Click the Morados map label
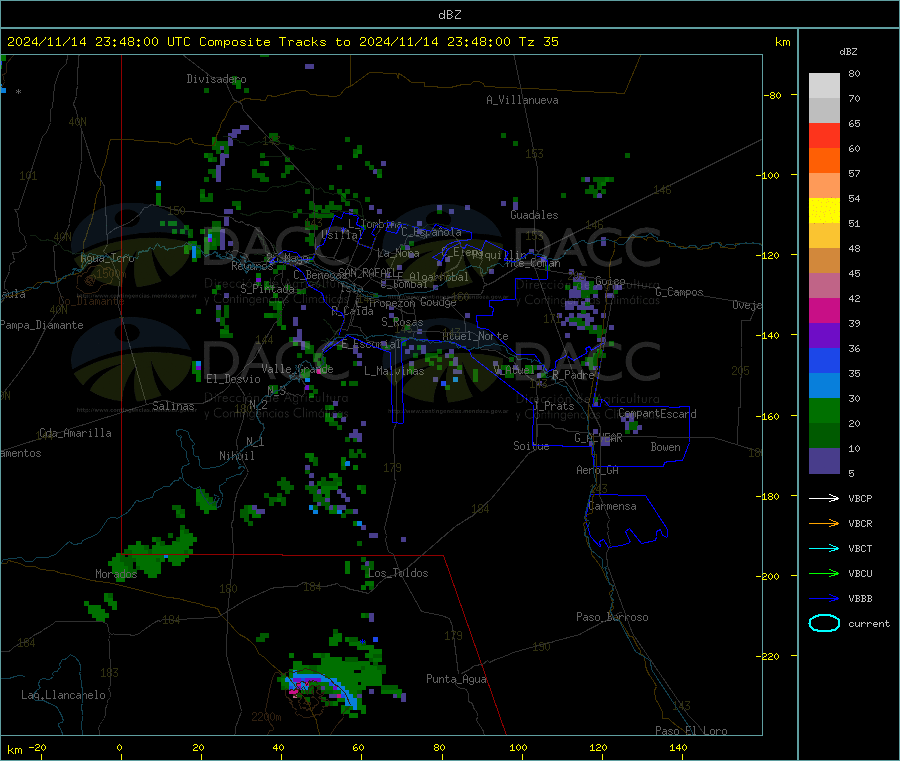900x761 pixels. coord(116,574)
